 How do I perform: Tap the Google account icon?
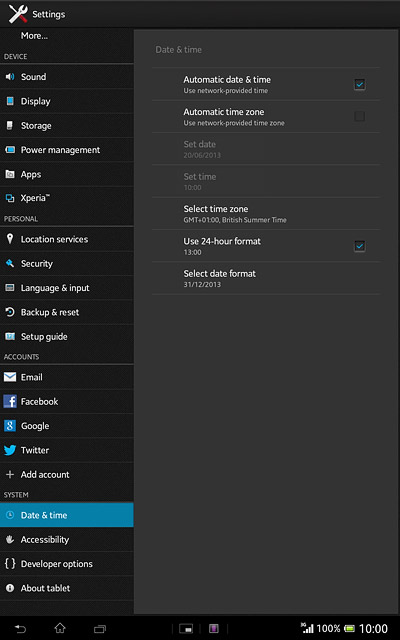point(10,426)
